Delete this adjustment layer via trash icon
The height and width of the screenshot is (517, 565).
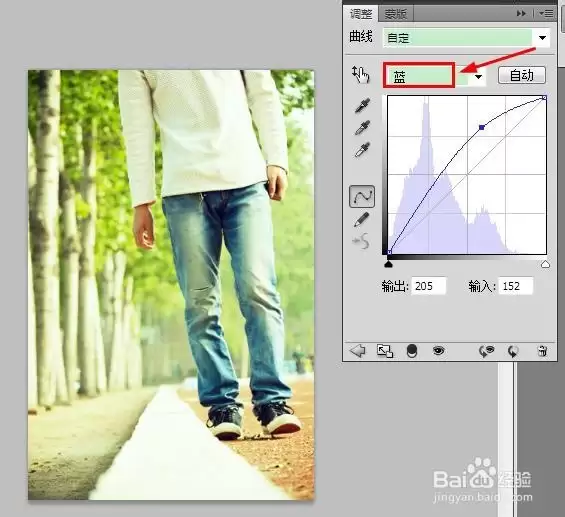542,351
